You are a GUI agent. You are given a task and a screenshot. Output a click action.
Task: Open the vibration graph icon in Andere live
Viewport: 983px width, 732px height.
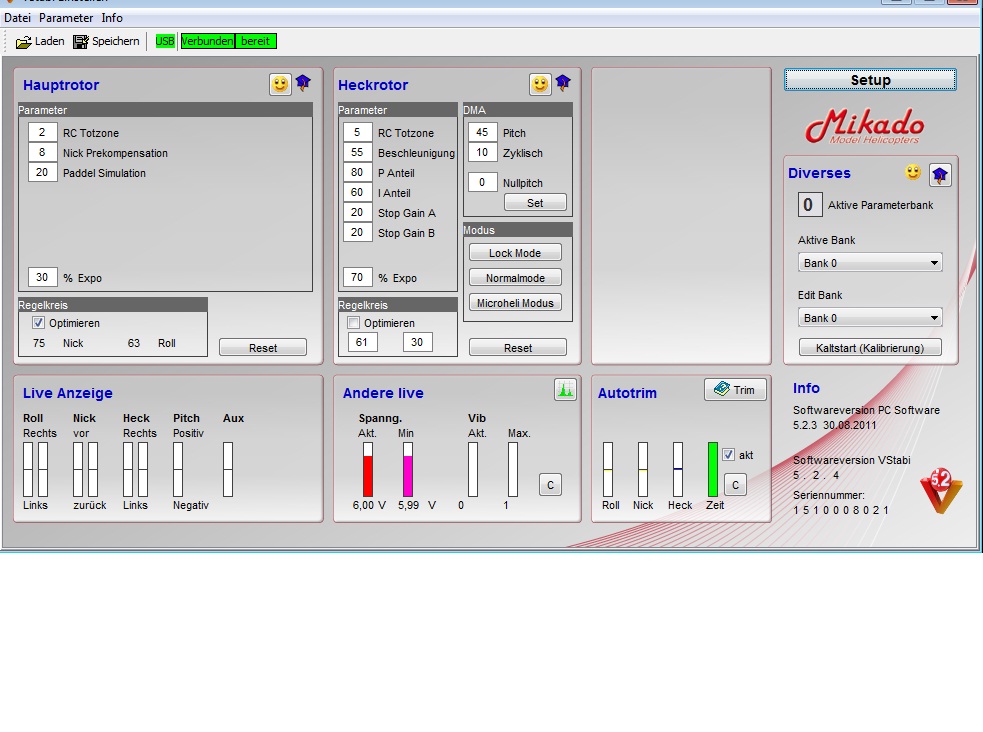[x=566, y=390]
